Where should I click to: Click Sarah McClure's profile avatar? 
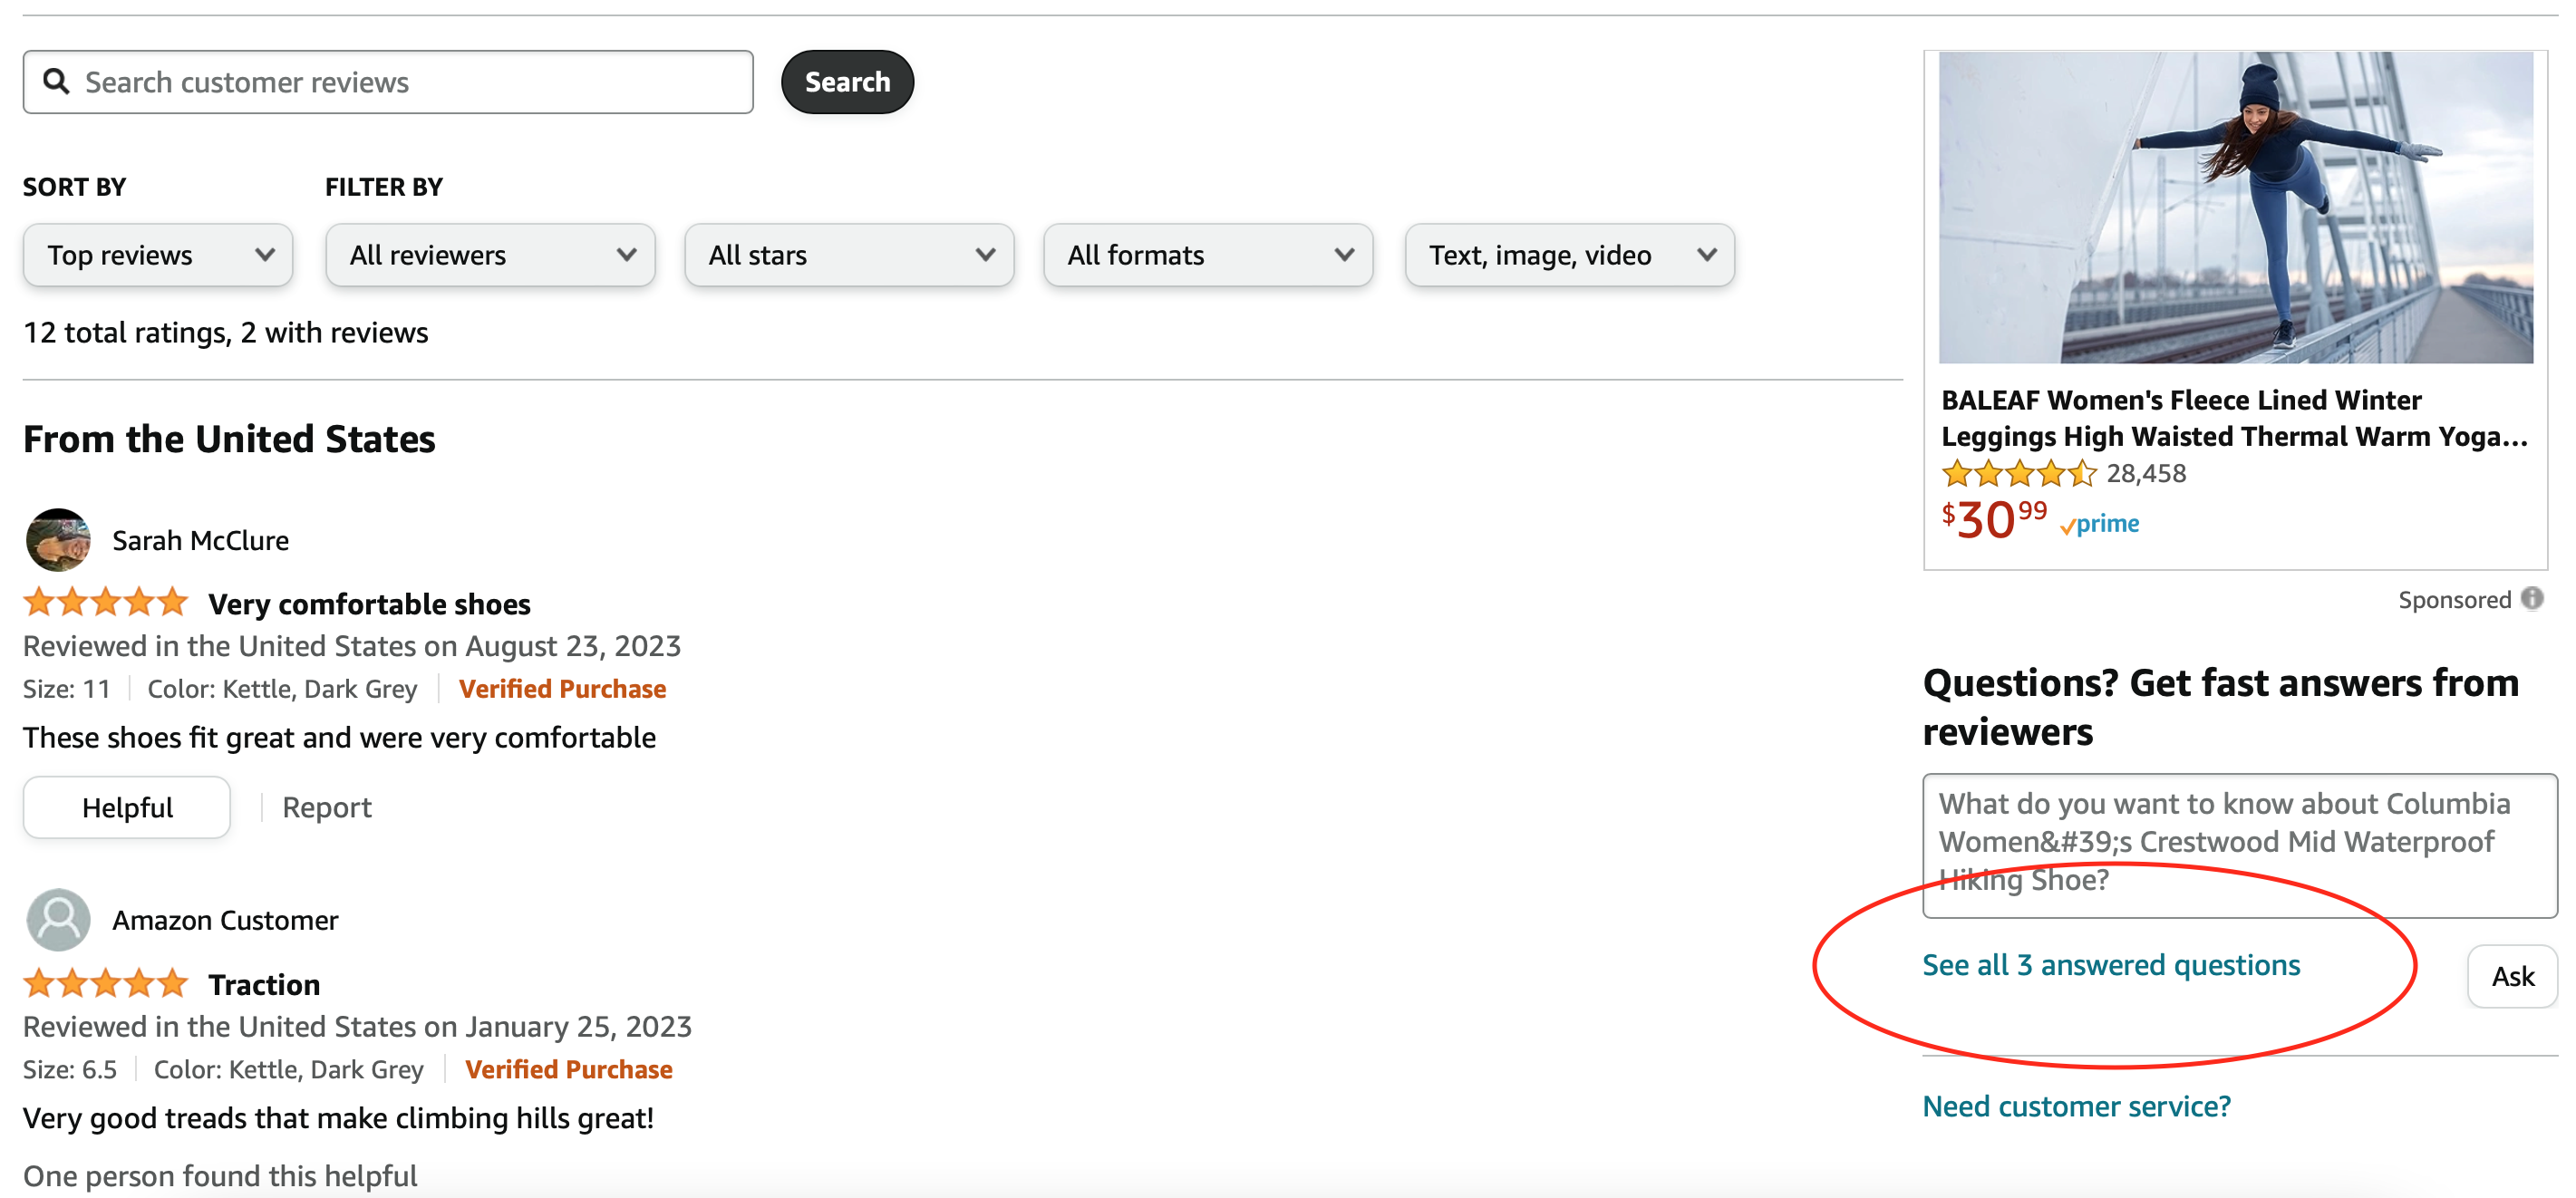(x=58, y=540)
